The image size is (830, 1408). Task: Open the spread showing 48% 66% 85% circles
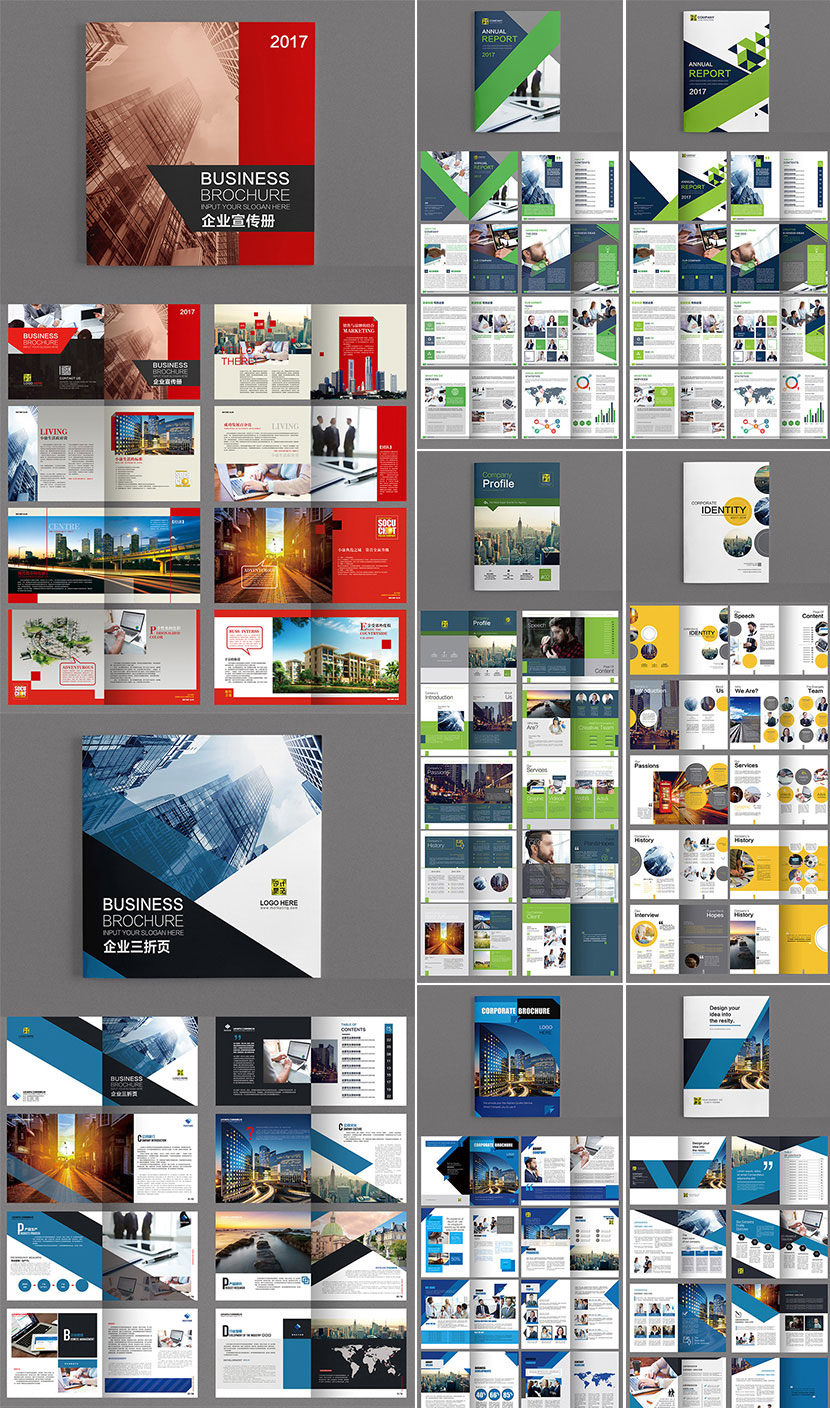click(x=469, y=1379)
